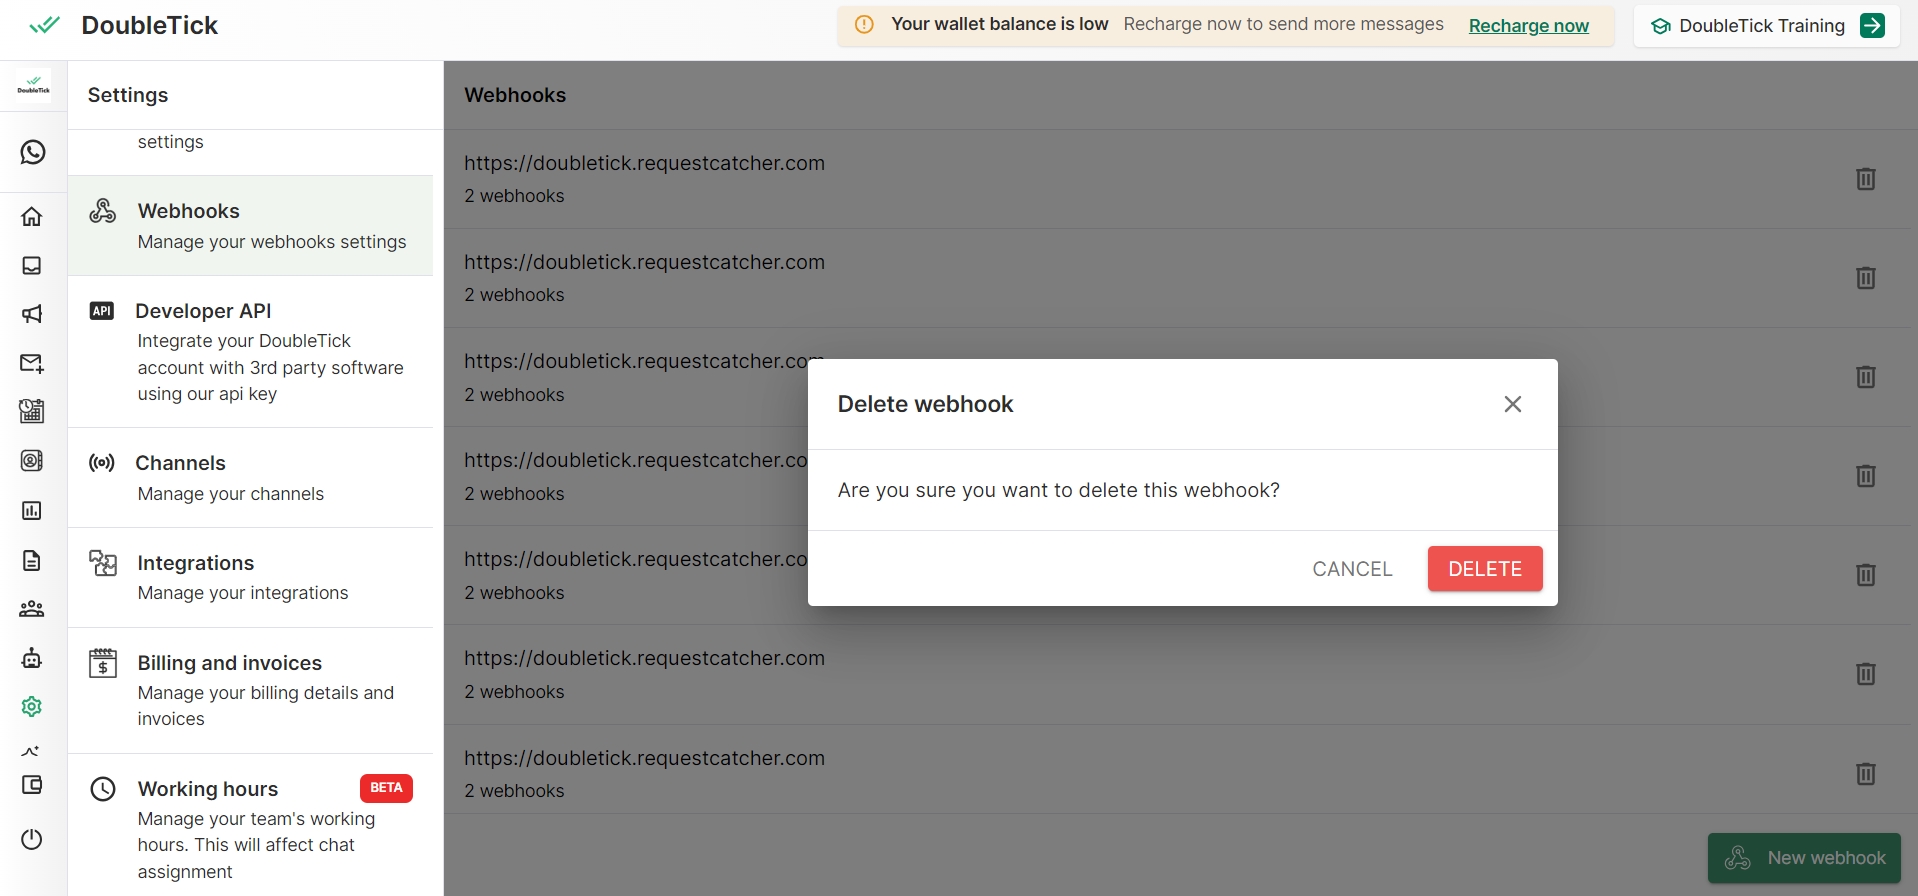
Task: Click the power logout icon
Action: pyautogui.click(x=32, y=839)
